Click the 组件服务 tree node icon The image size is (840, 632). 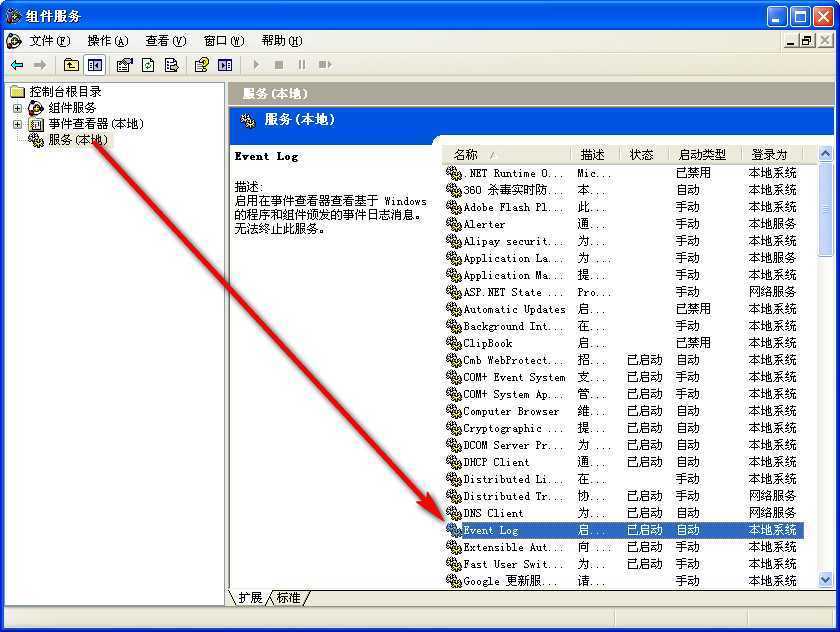pos(36,108)
